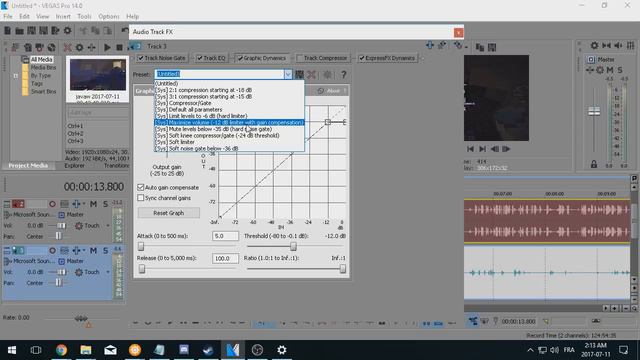Viewport: 640px width, 360px height.
Task: Select Maximize volume -12 dB limiter preset
Action: pyautogui.click(x=229, y=122)
